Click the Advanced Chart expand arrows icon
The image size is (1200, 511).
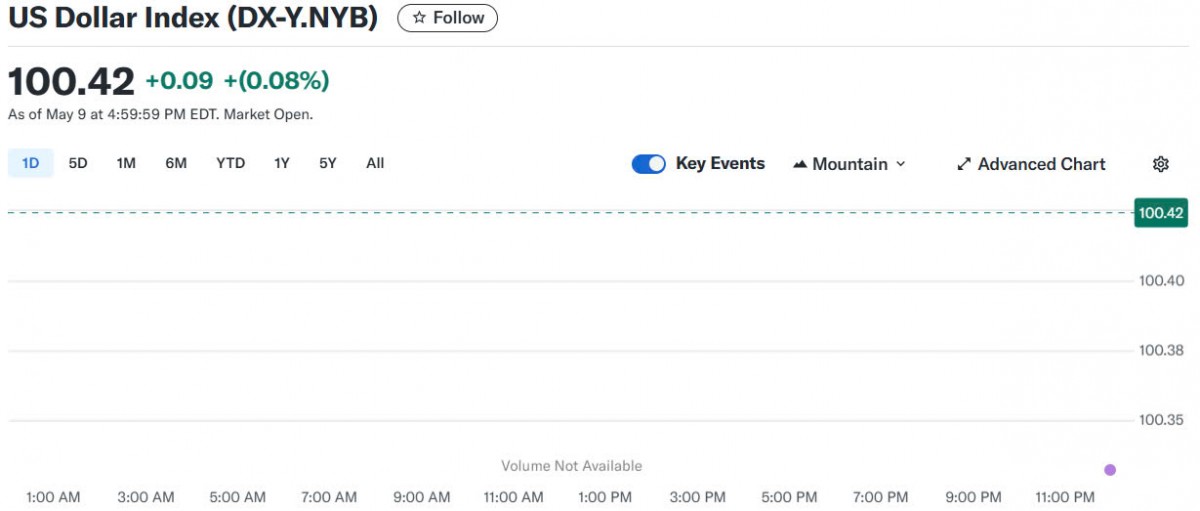coord(964,164)
